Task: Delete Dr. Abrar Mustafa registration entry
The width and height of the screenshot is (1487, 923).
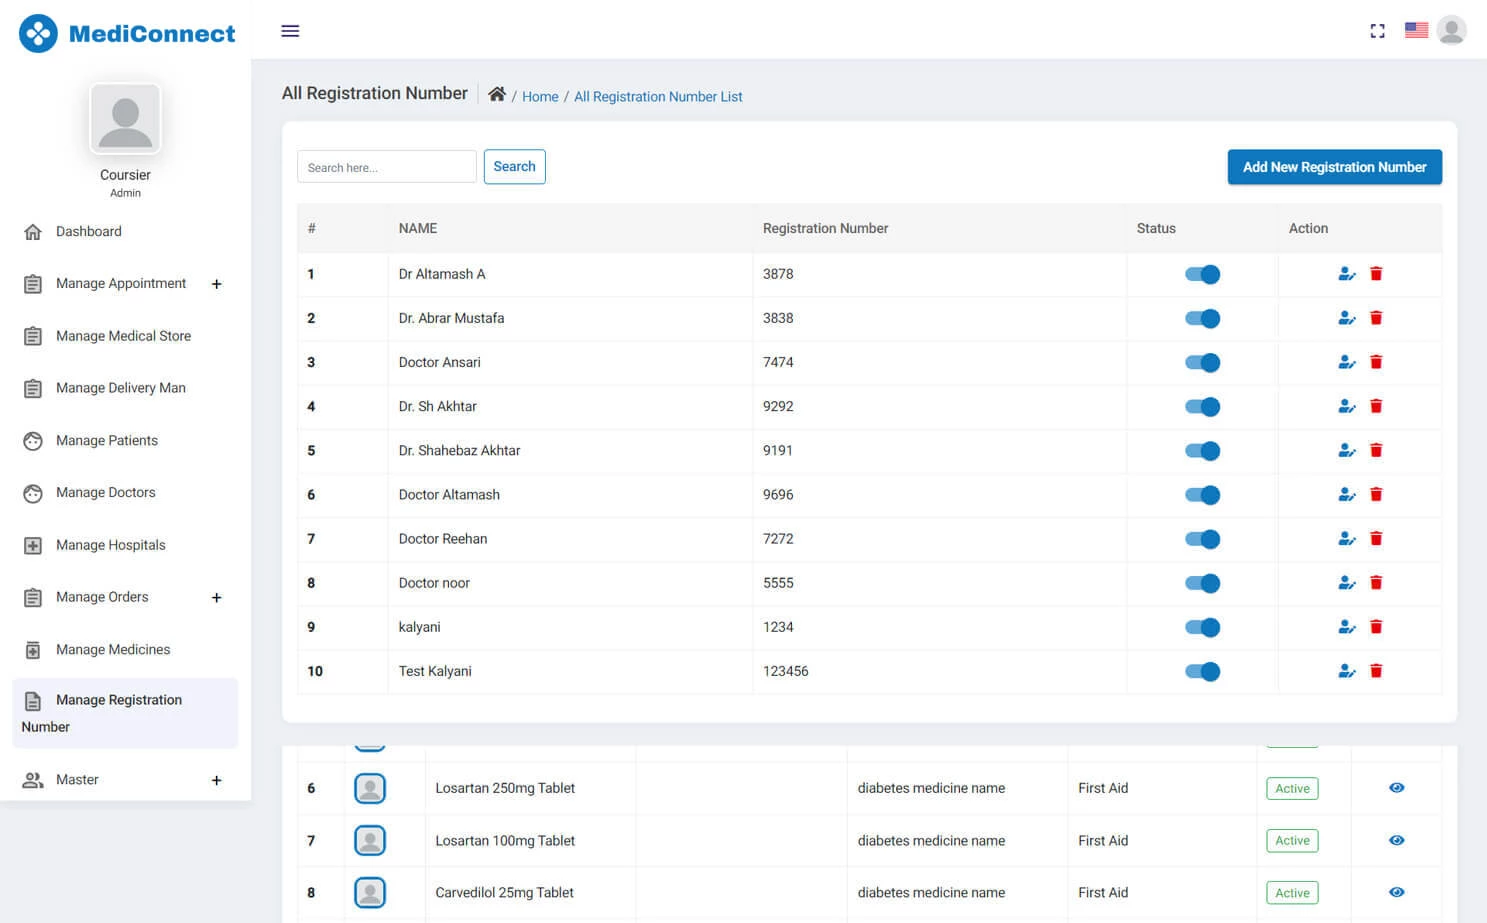Action: click(1376, 318)
